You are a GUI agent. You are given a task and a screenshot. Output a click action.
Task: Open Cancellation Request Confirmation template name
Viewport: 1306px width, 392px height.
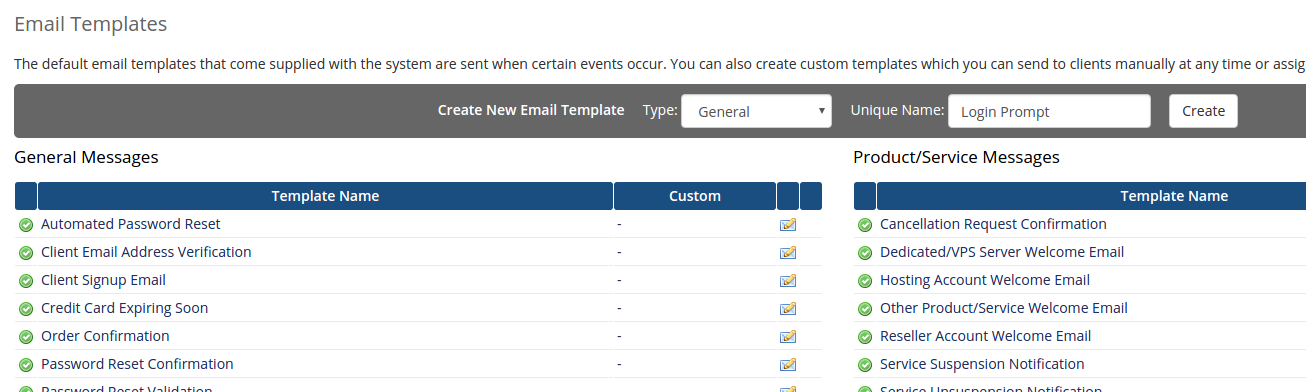[993, 224]
